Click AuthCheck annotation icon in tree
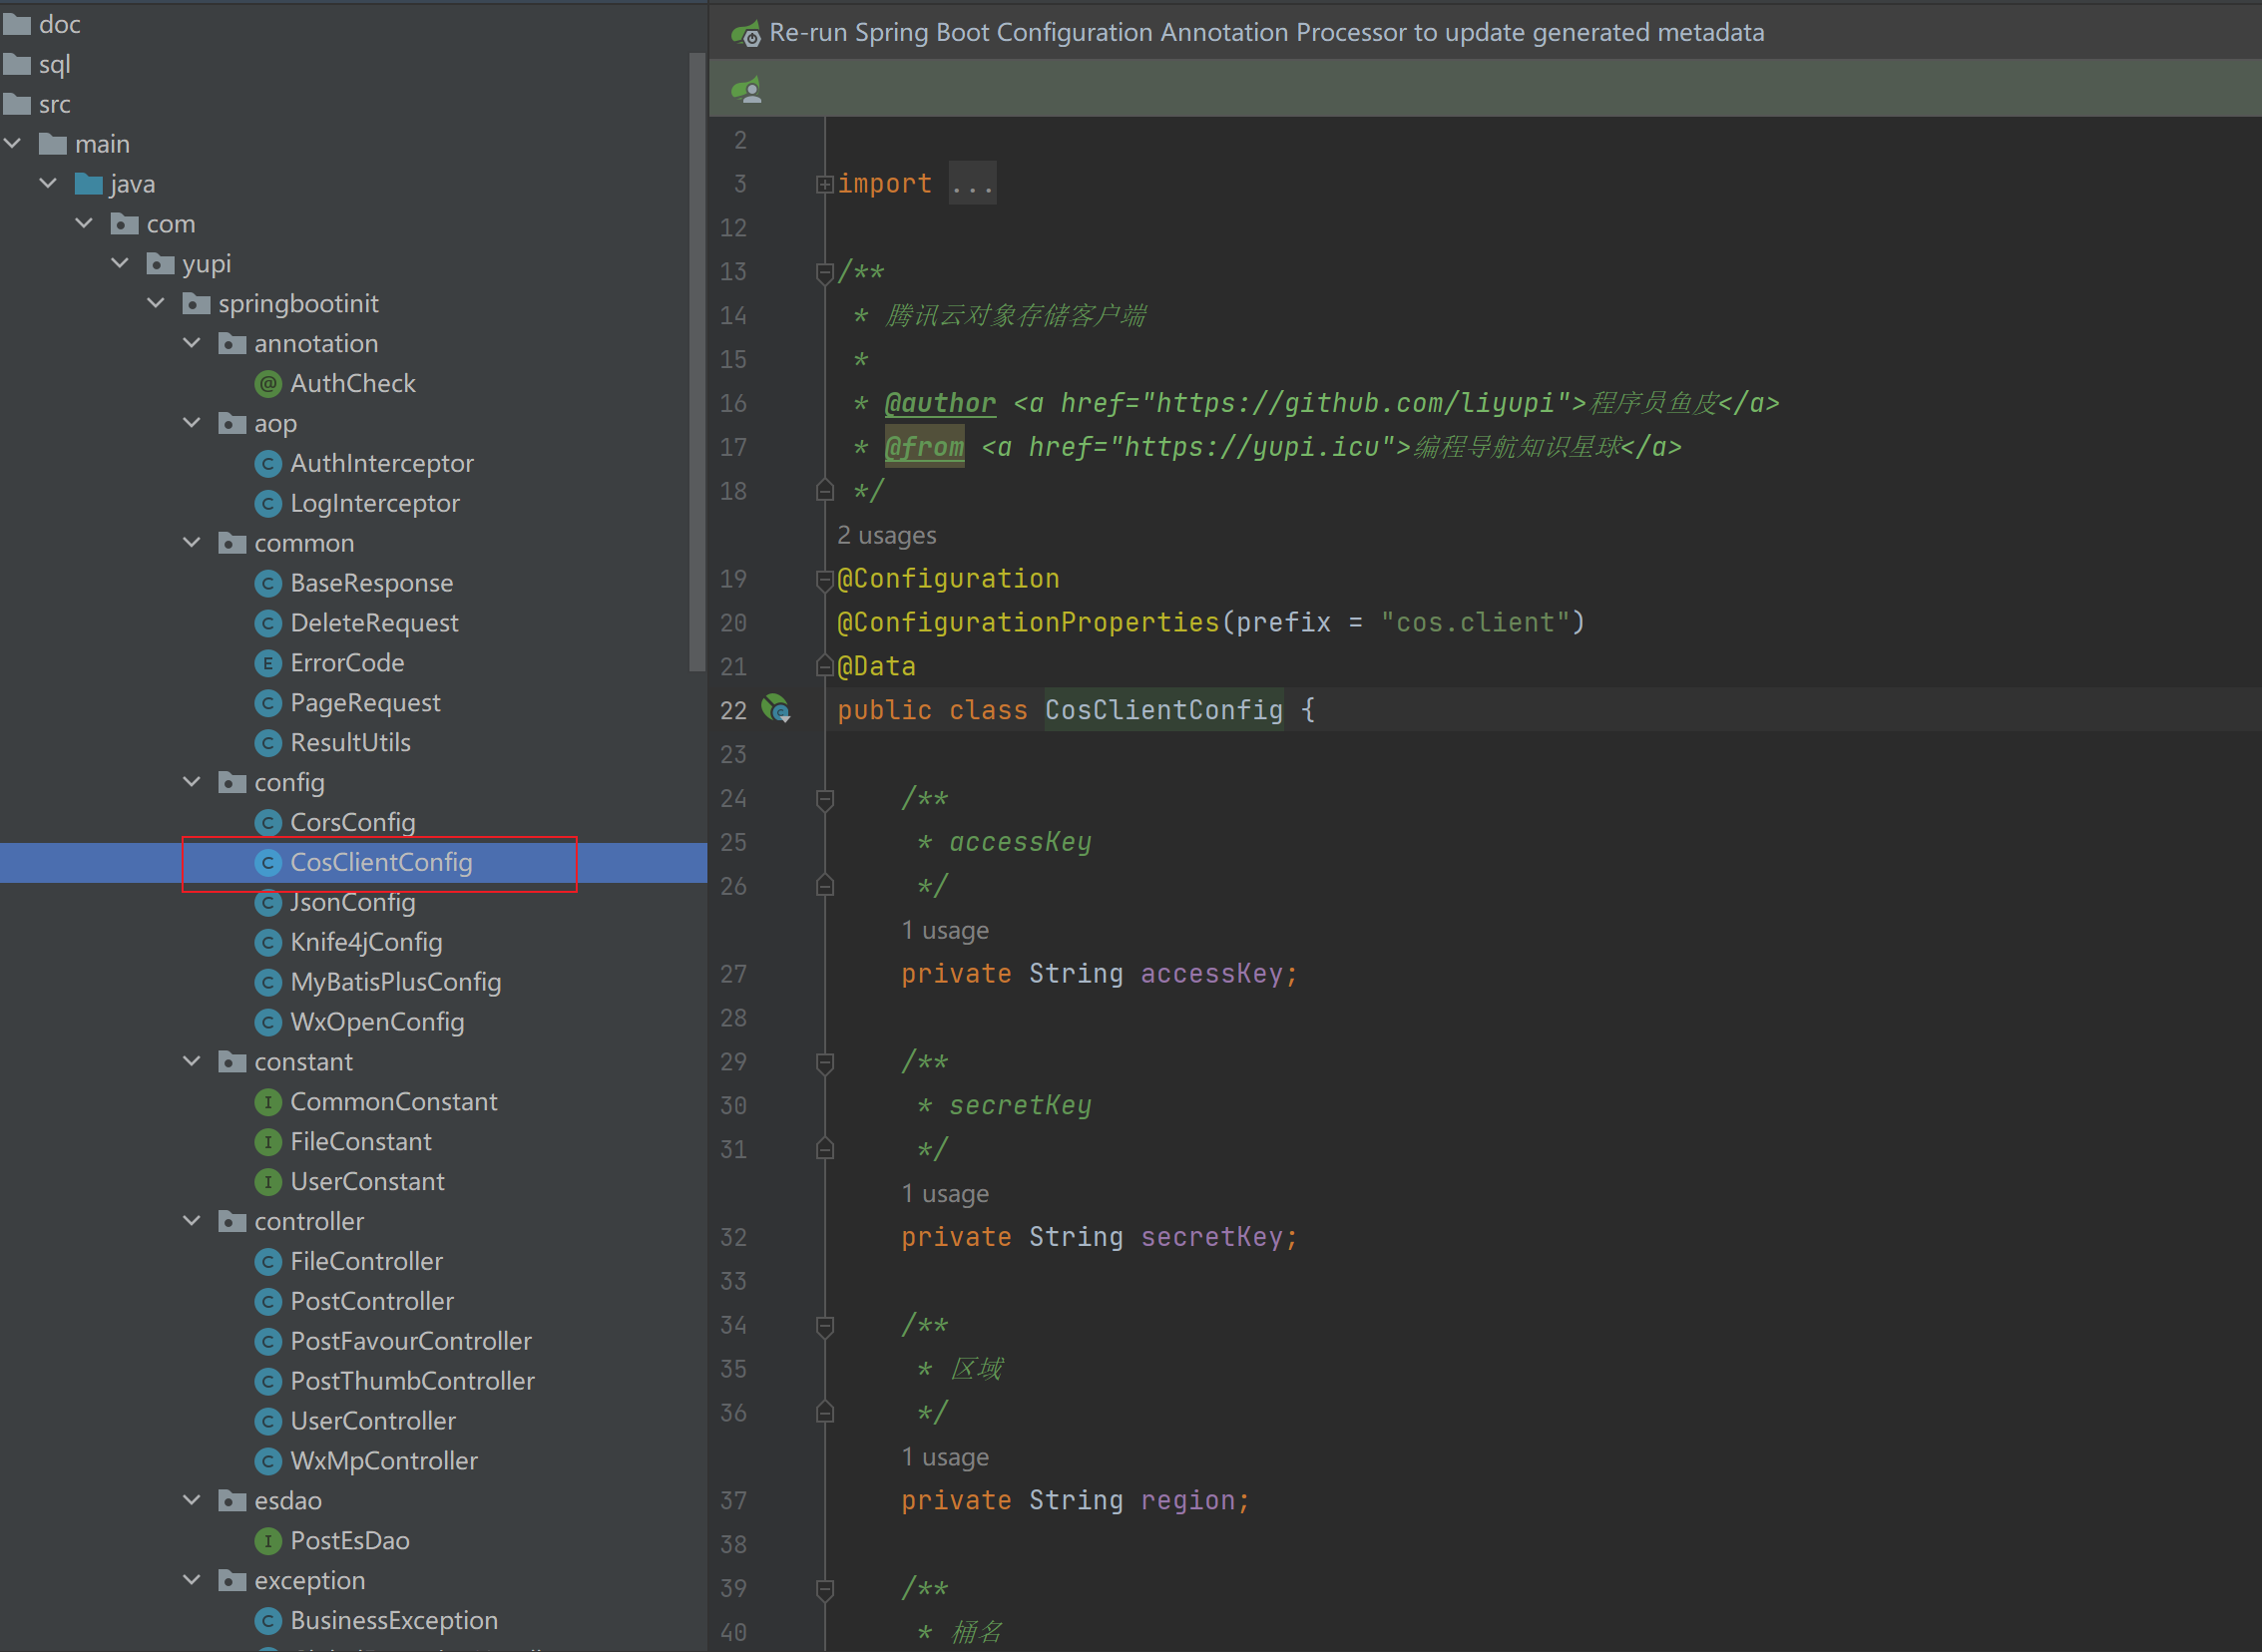 (x=267, y=384)
